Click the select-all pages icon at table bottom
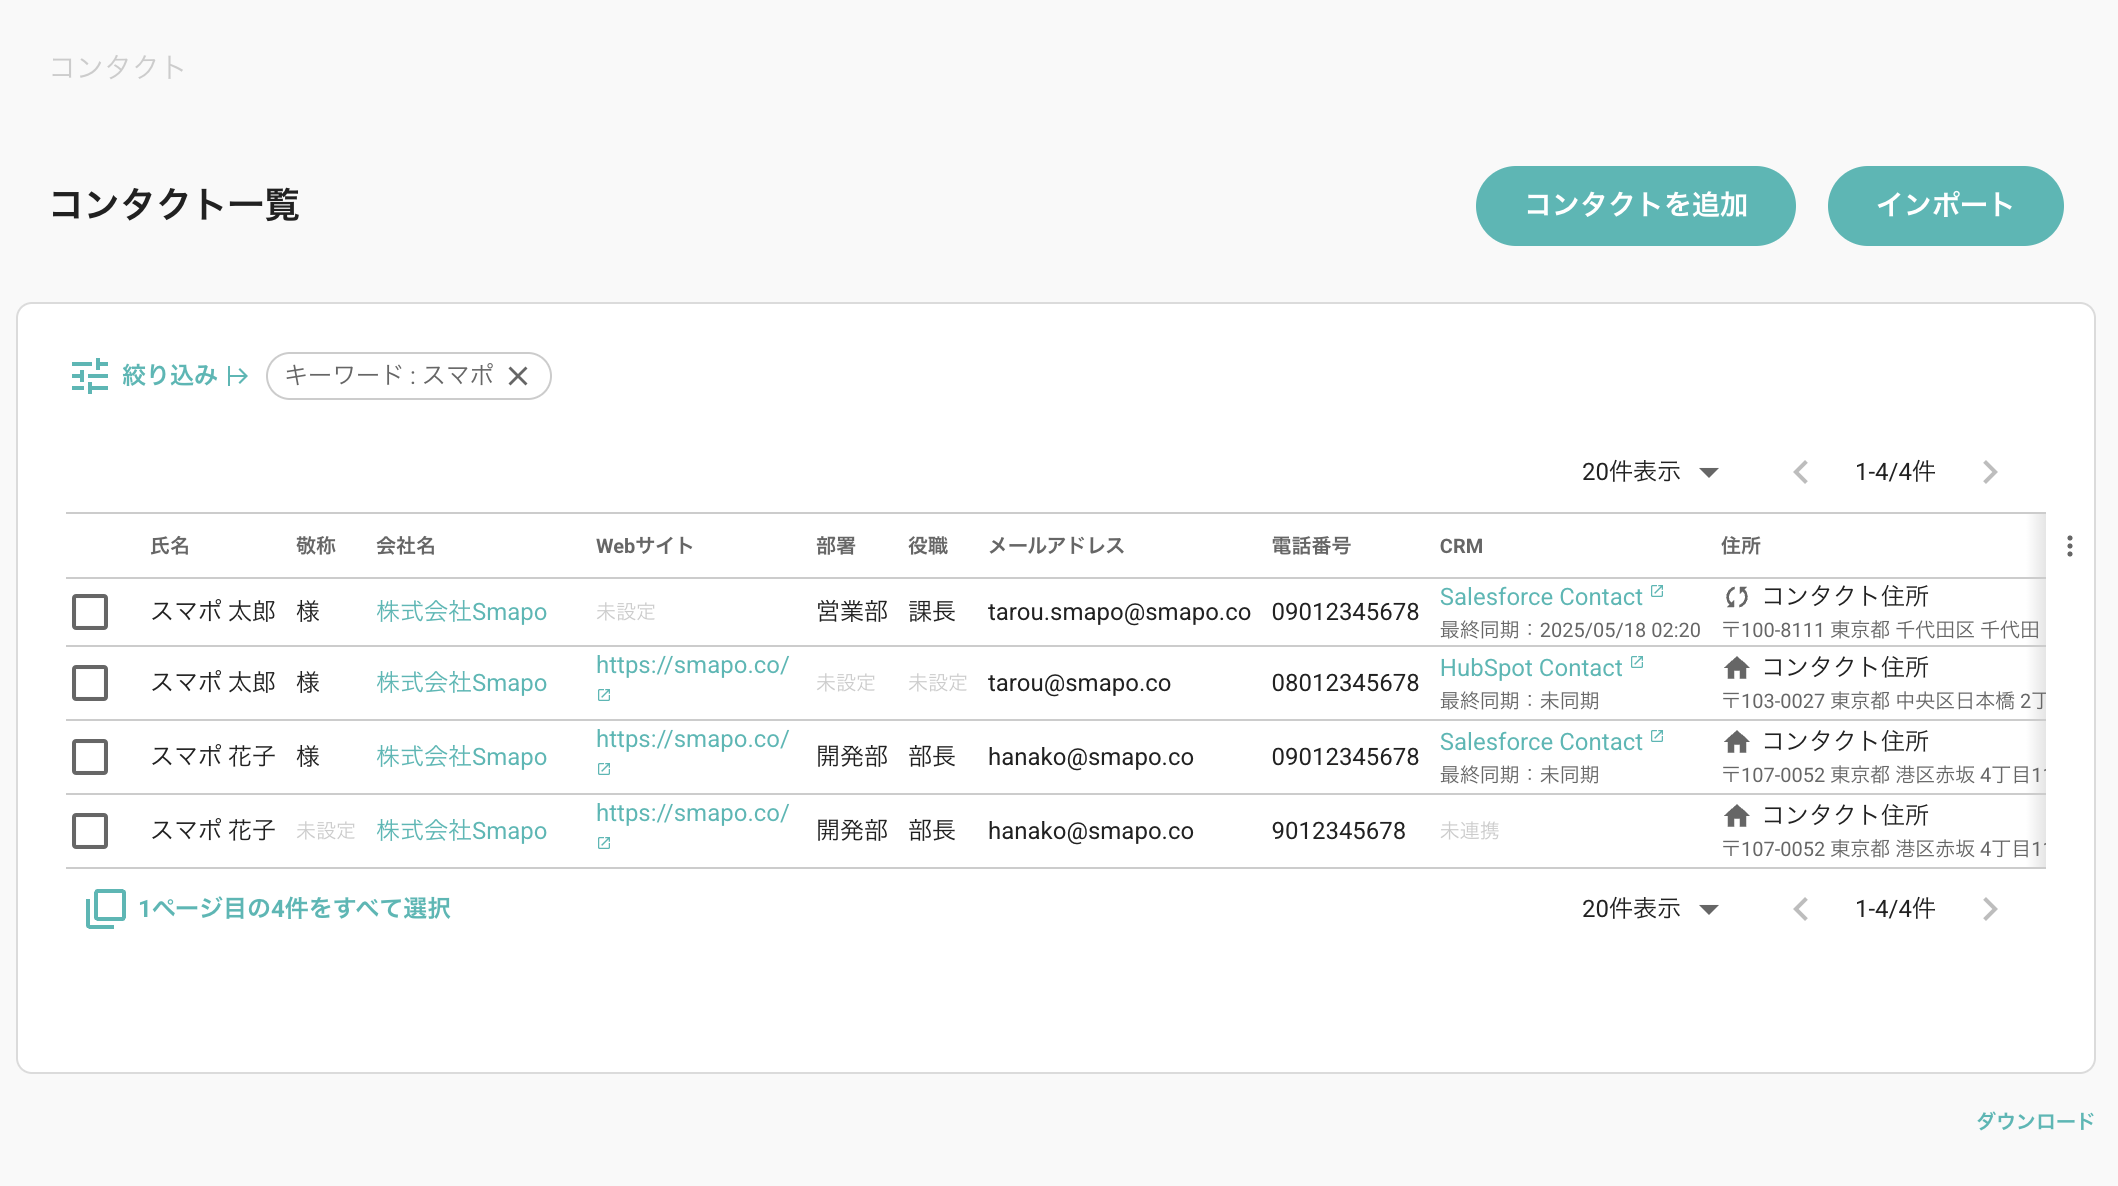 point(105,908)
